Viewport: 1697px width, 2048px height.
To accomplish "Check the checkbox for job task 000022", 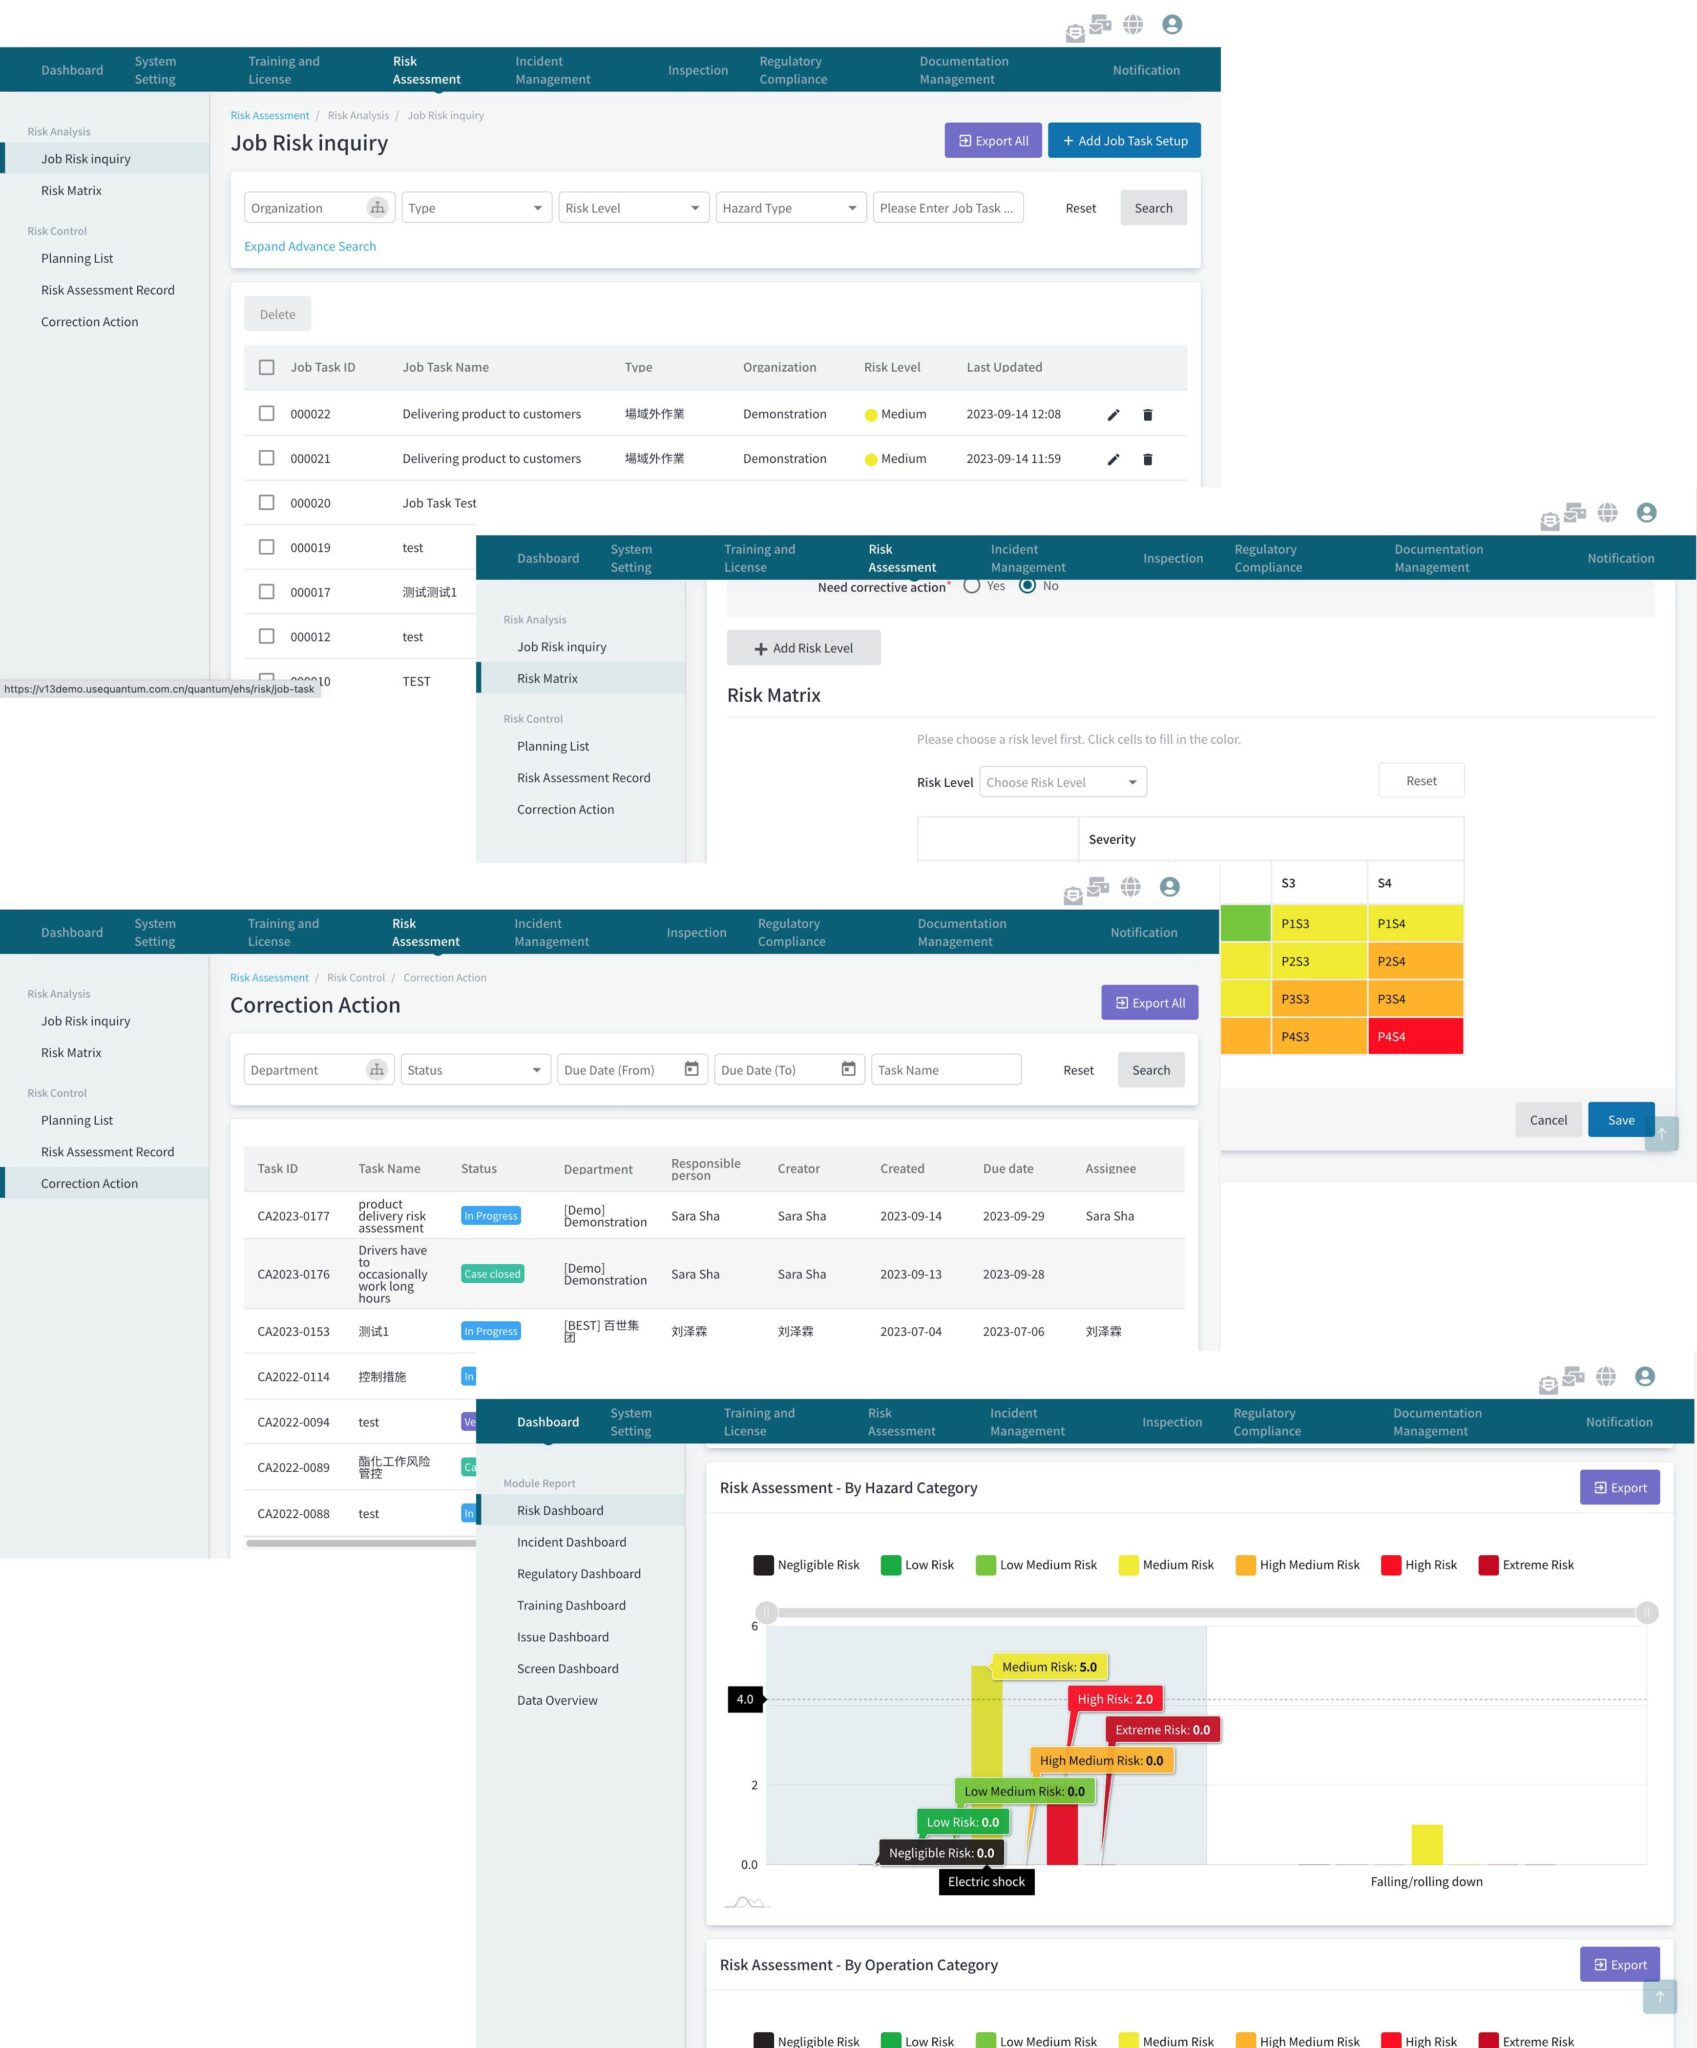I will [x=266, y=413].
